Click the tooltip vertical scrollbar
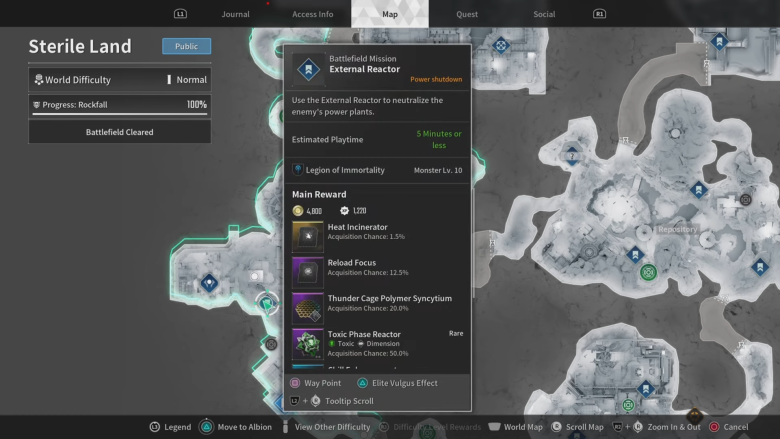The height and width of the screenshot is (439, 780). [473, 243]
